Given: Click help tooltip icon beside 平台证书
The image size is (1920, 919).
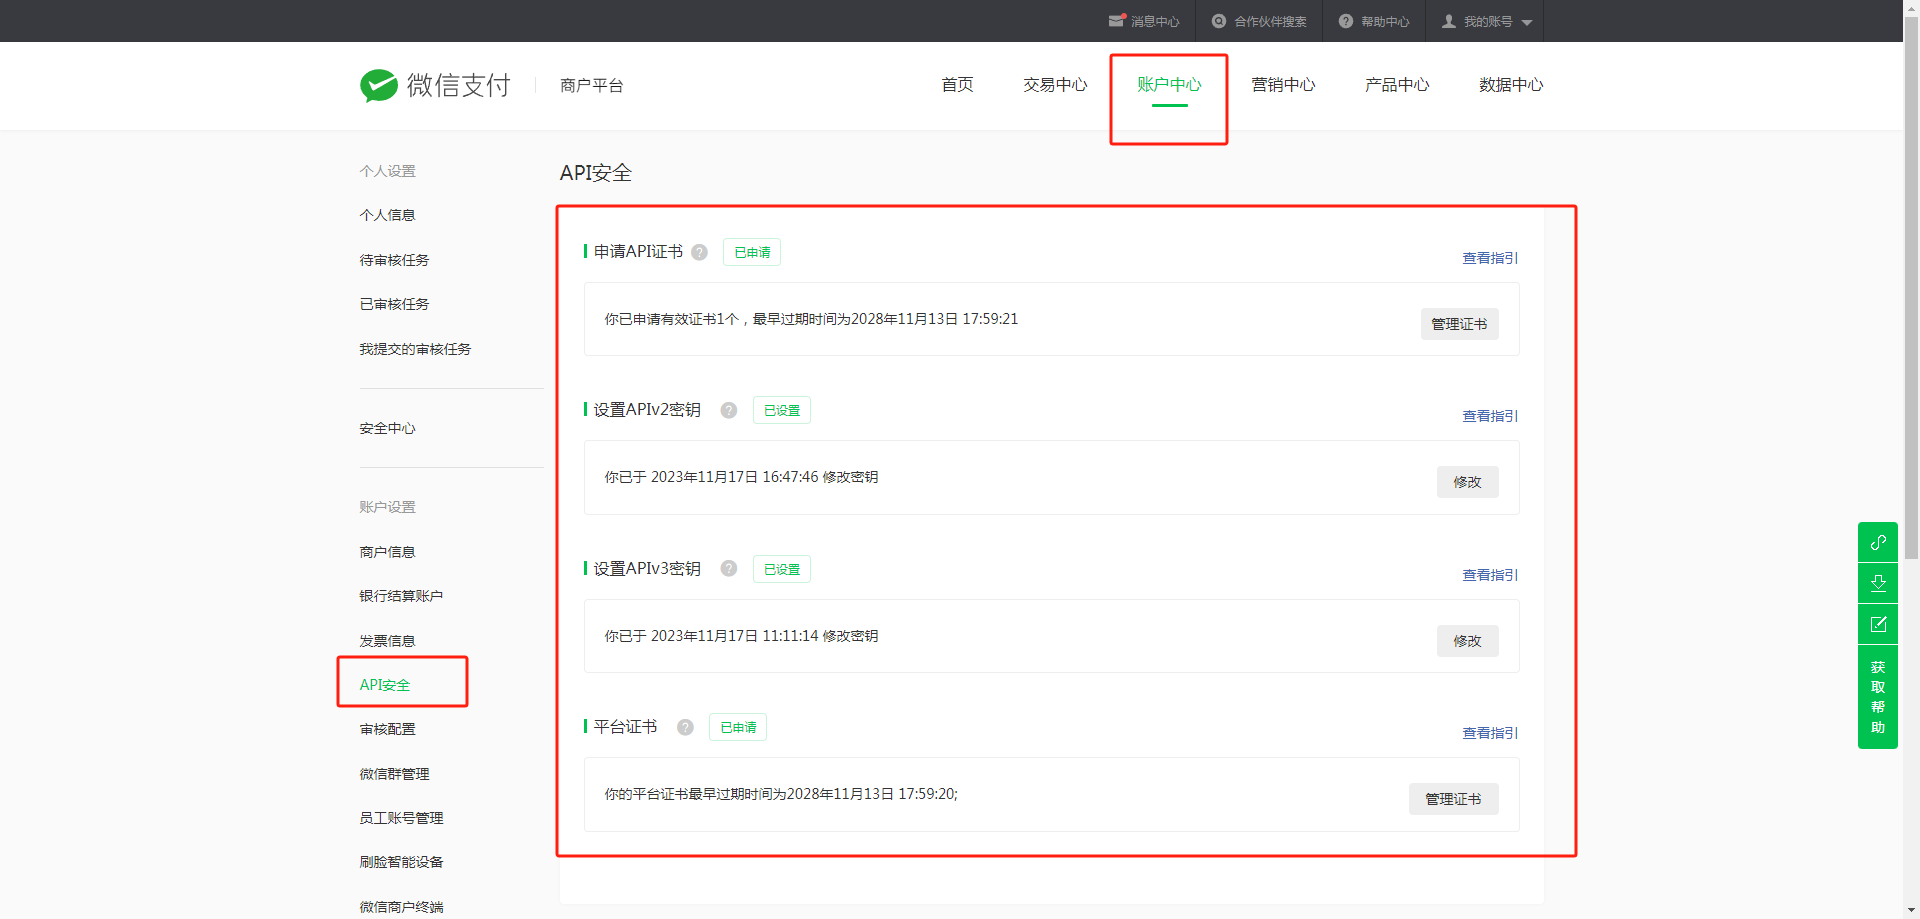Looking at the screenshot, I should [685, 727].
